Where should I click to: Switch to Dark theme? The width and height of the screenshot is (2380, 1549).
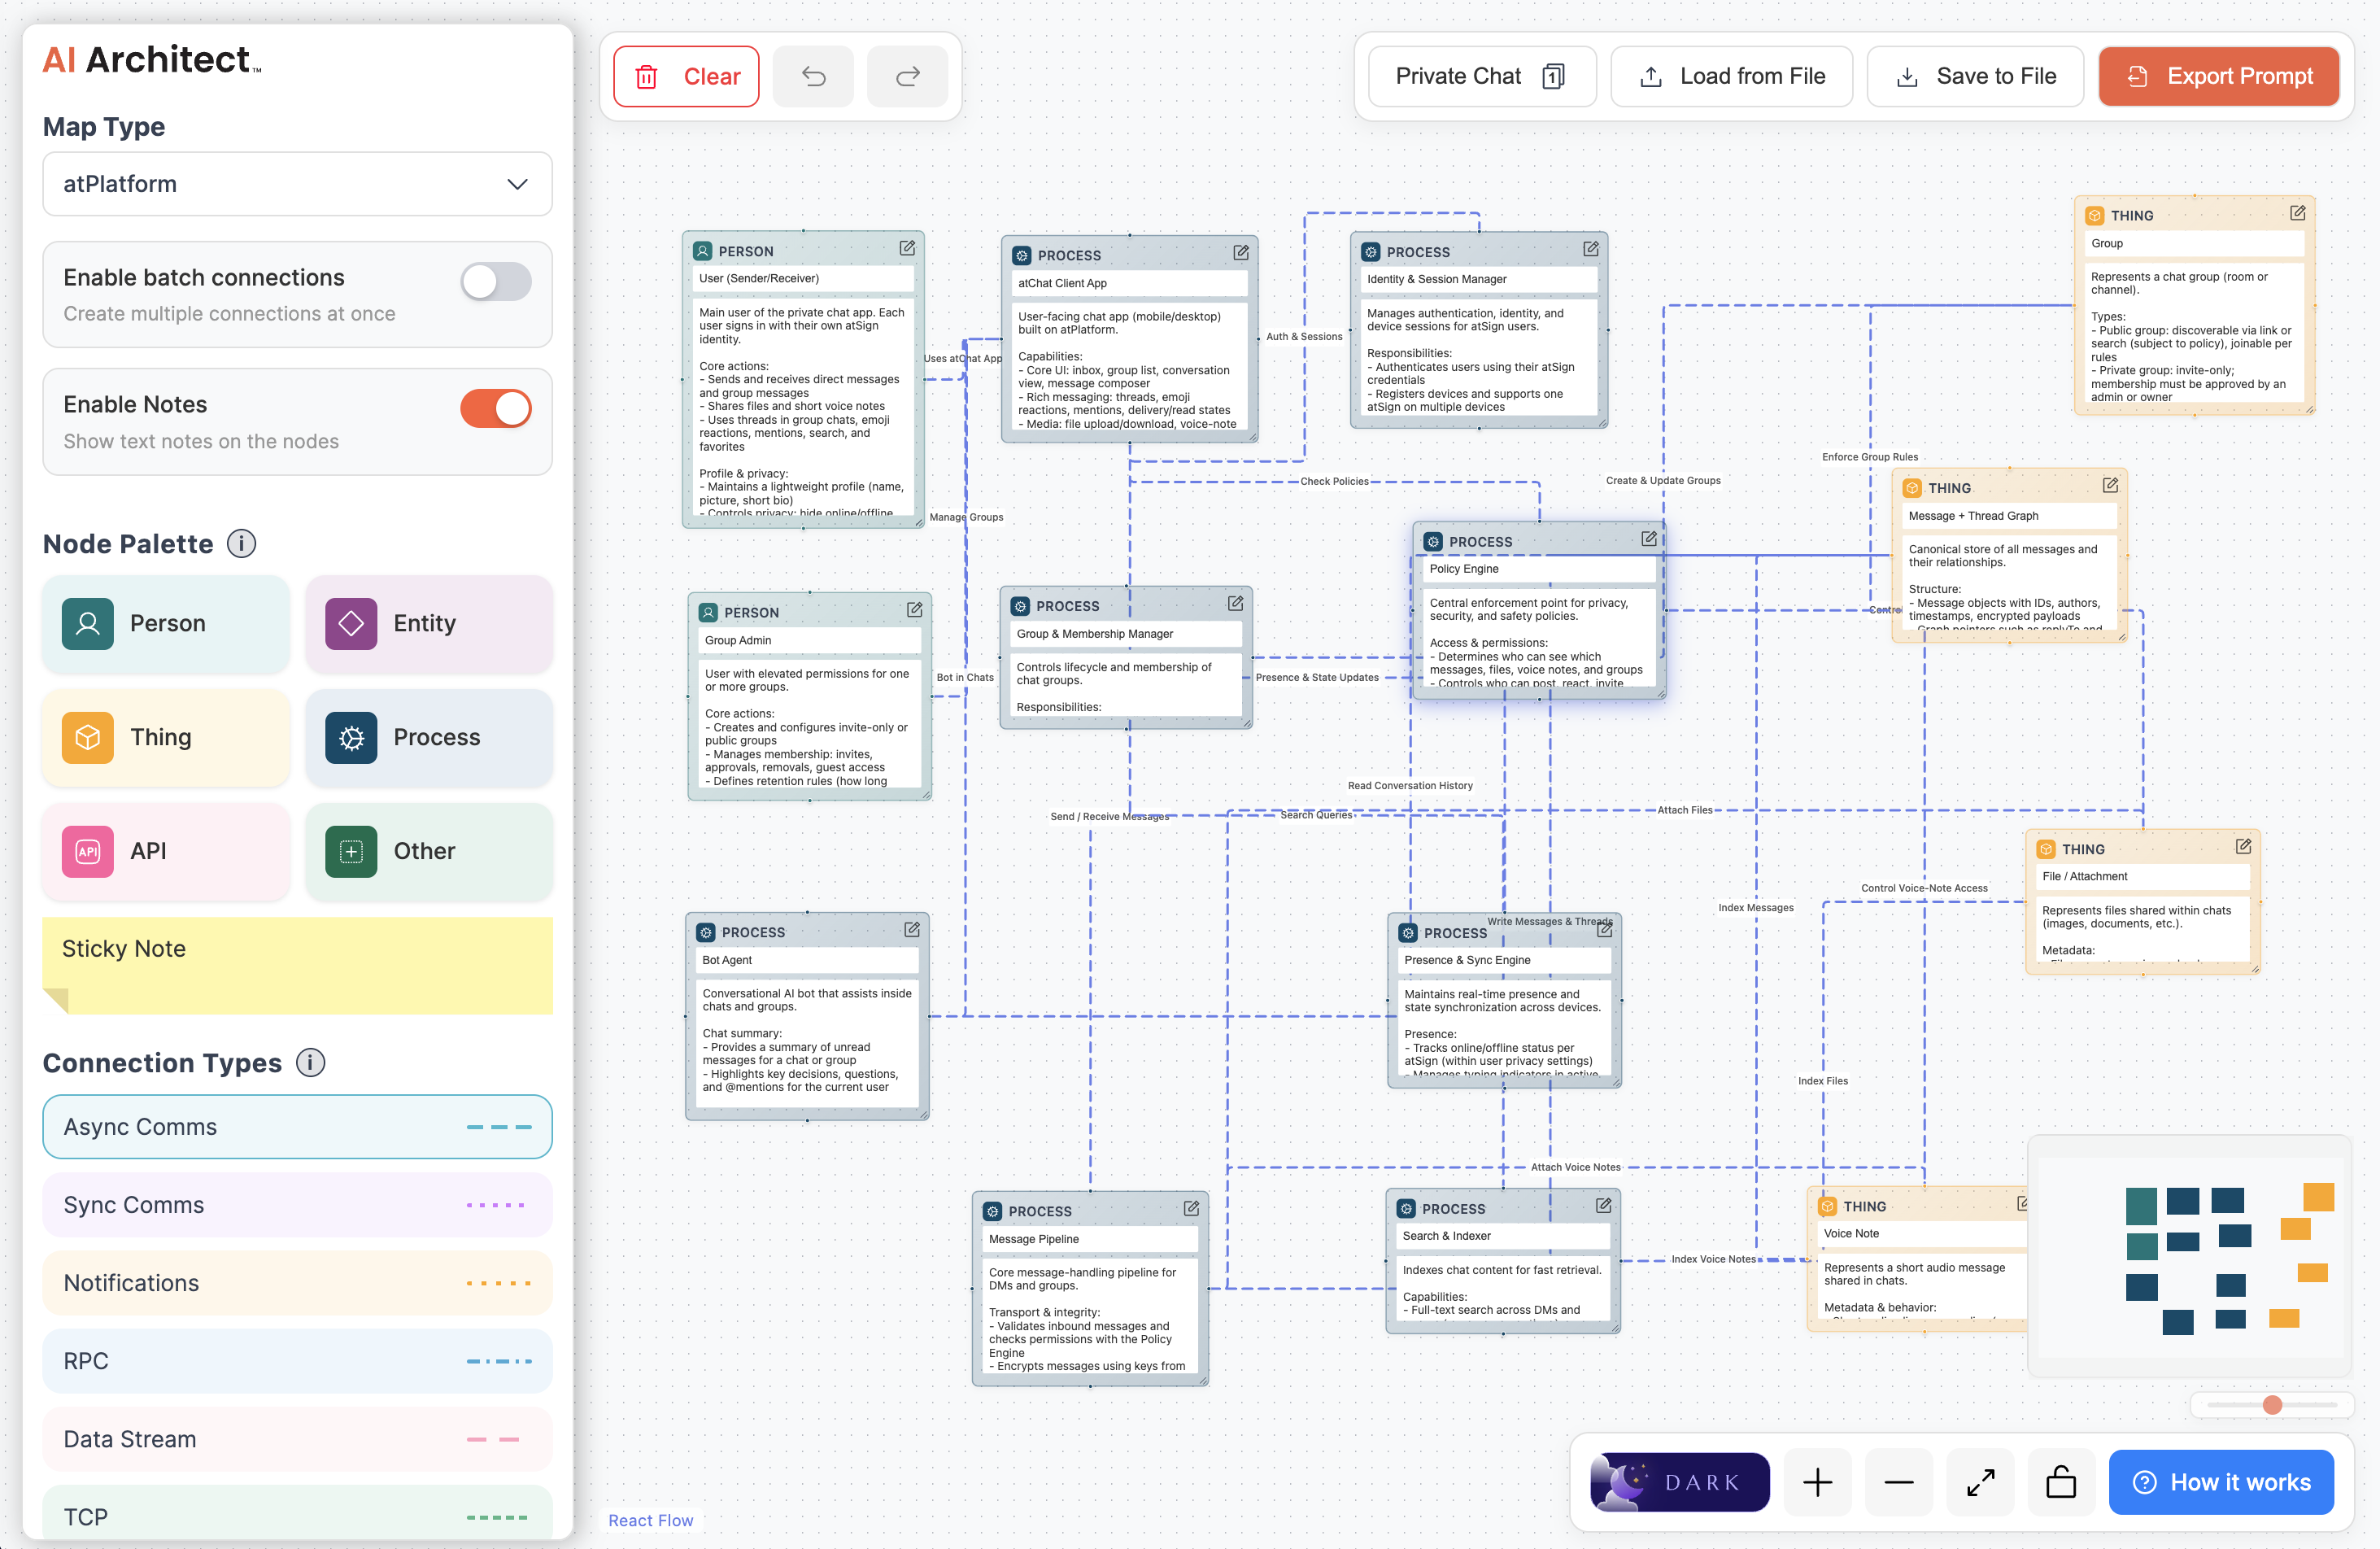(1678, 1482)
